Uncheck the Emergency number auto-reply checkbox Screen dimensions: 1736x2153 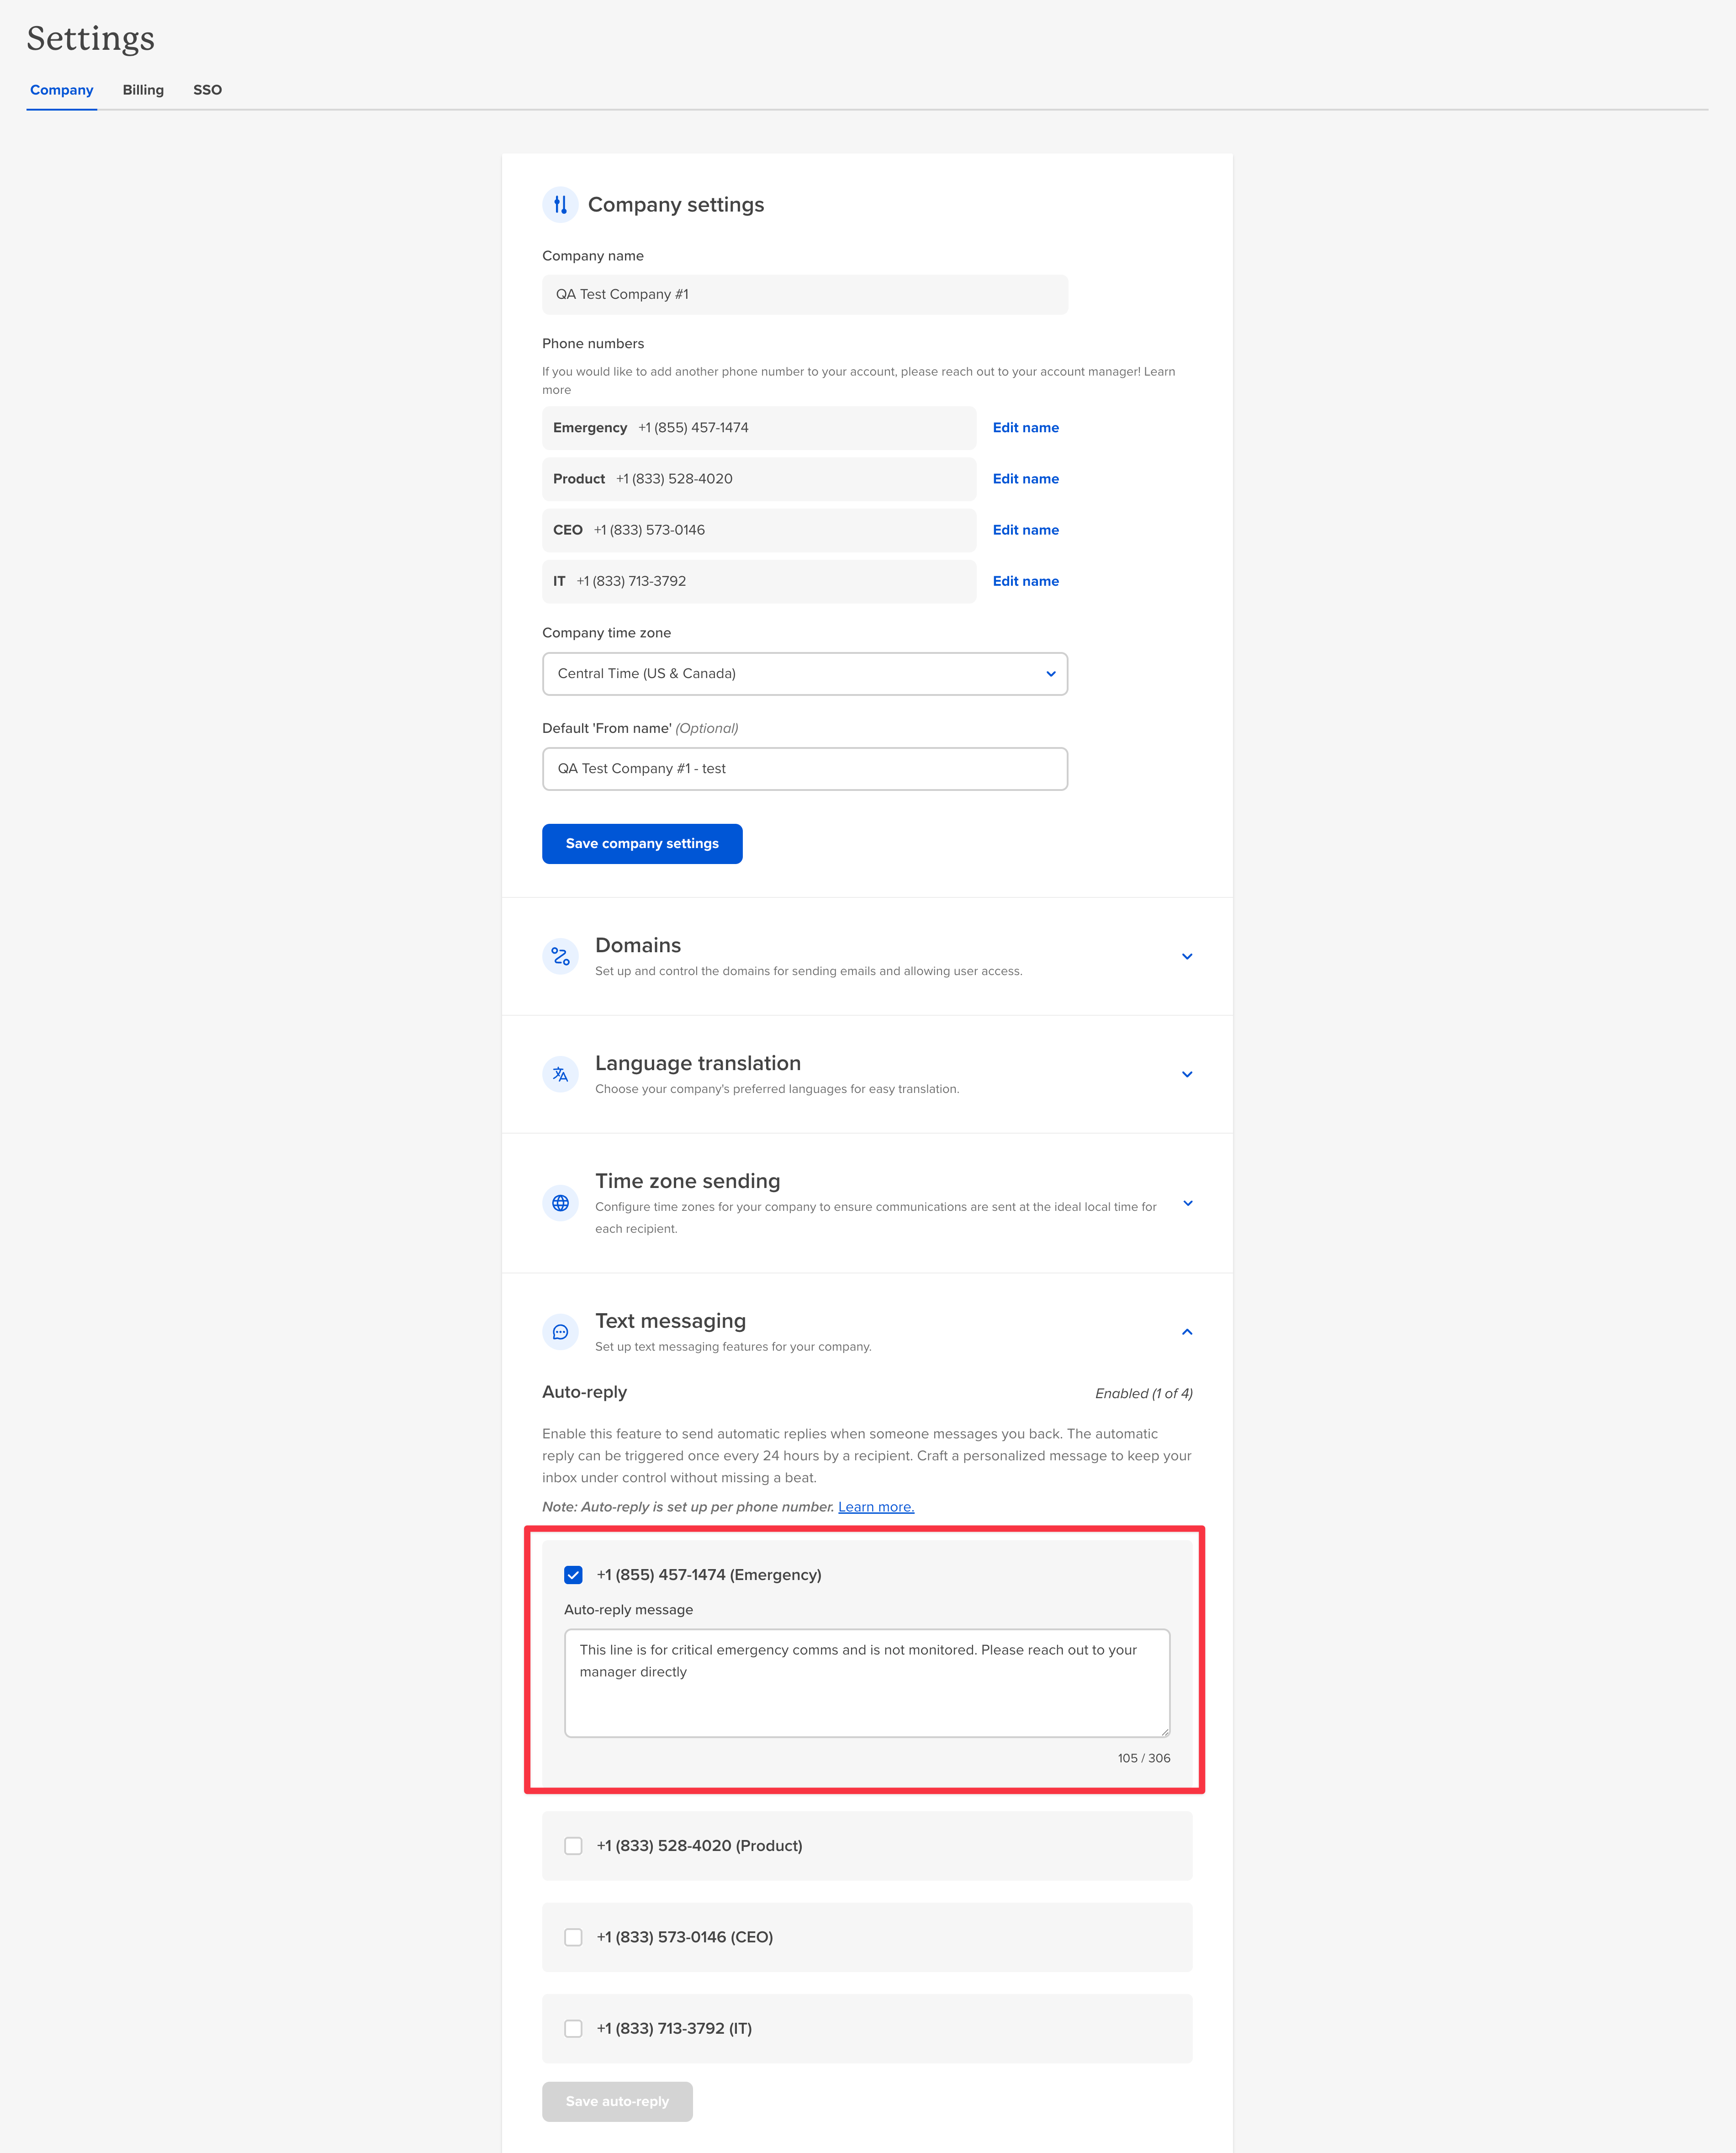pyautogui.click(x=573, y=1575)
